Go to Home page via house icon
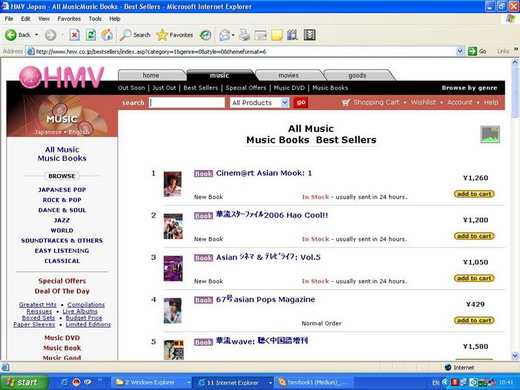Viewport: 520px width, 390px height. pyautogui.click(x=107, y=35)
